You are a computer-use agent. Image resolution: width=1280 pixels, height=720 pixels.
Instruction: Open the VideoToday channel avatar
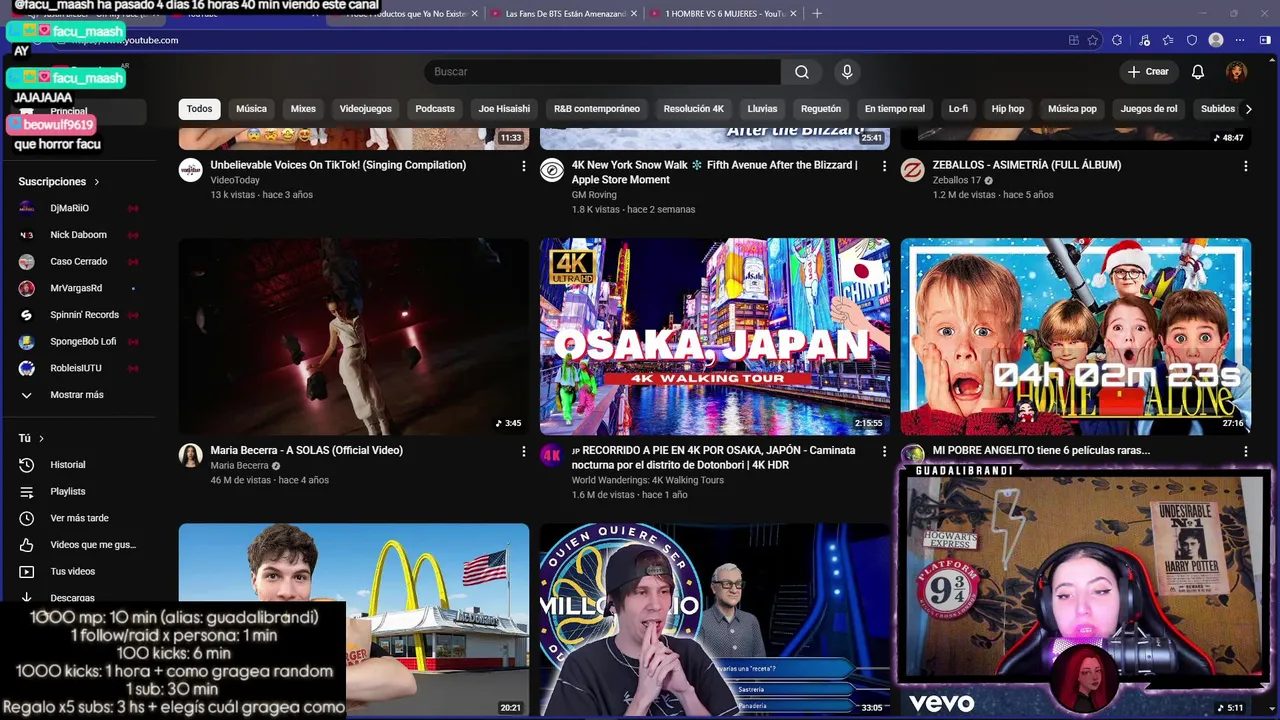pos(191,170)
